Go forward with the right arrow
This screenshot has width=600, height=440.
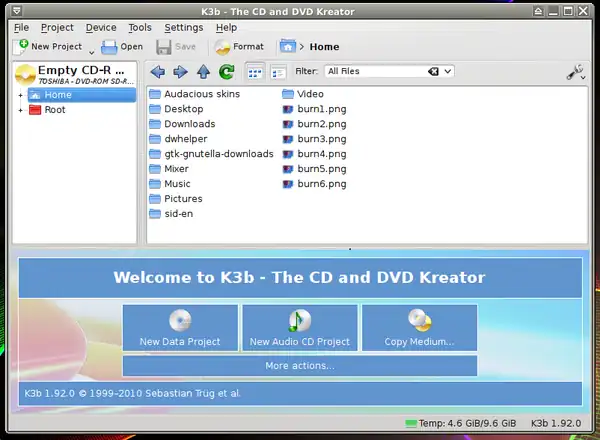coord(180,72)
